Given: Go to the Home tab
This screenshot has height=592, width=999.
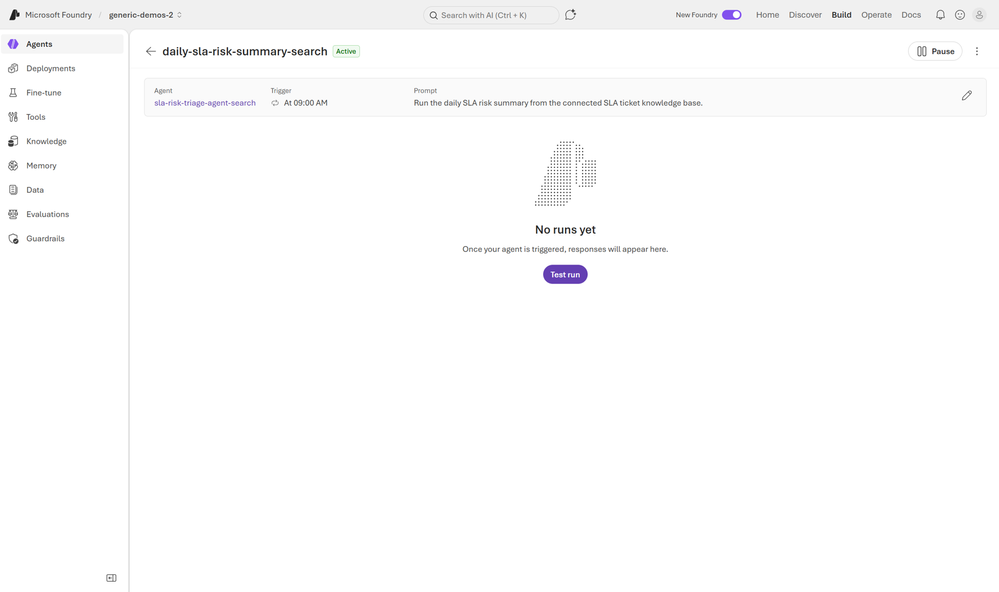Looking at the screenshot, I should (x=767, y=15).
